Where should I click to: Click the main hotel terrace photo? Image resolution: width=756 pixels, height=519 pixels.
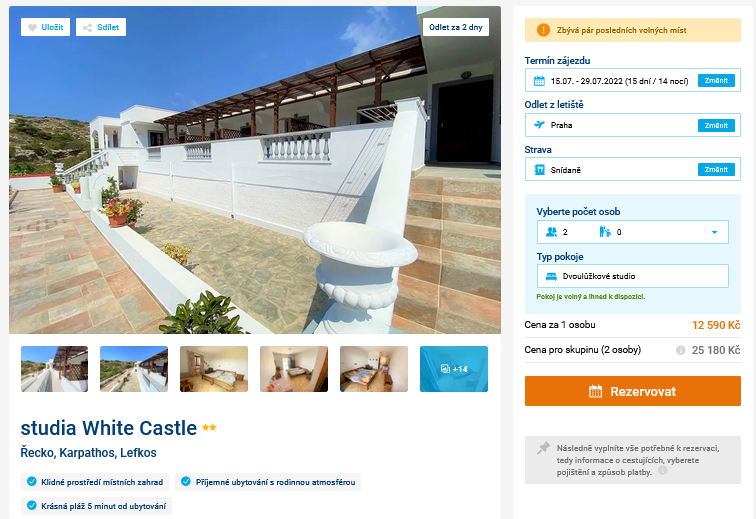tap(255, 170)
